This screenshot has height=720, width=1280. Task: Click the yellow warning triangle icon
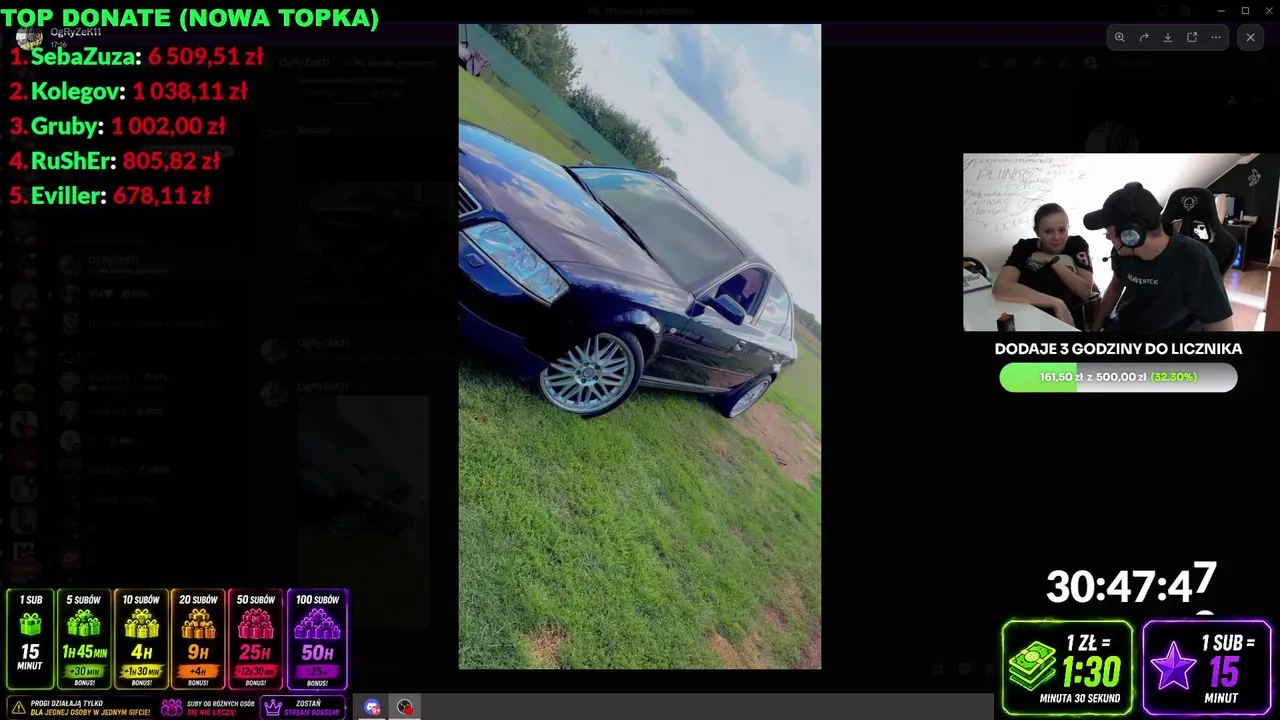coord(18,707)
